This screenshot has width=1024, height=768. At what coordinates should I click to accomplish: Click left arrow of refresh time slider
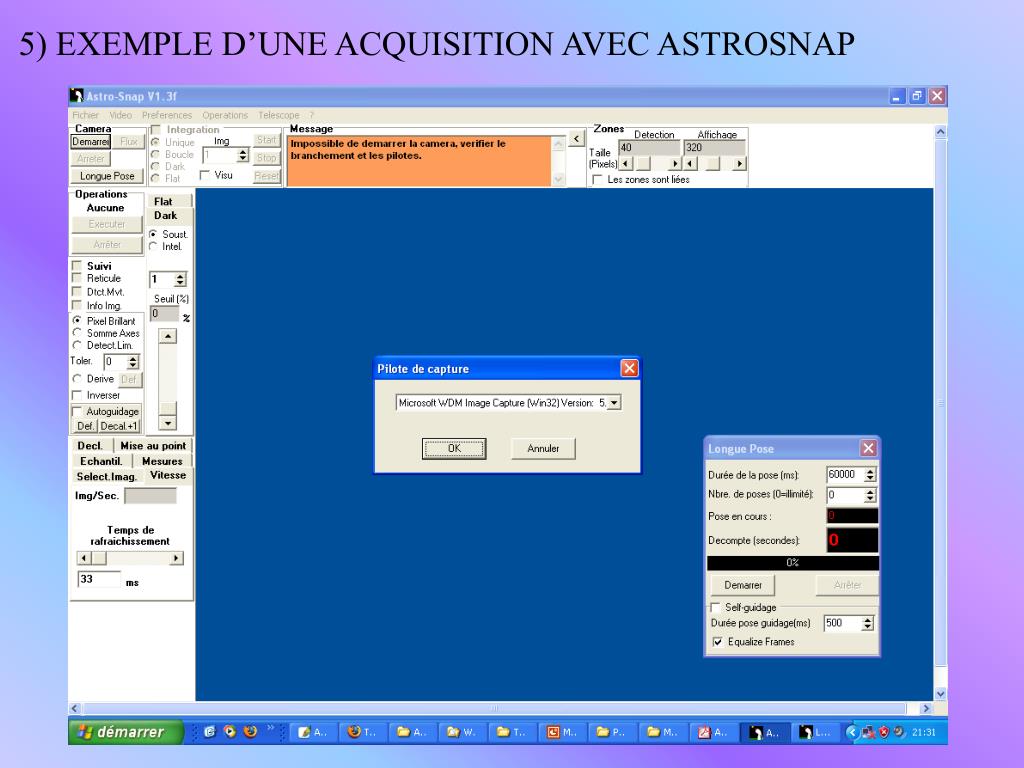click(x=84, y=558)
